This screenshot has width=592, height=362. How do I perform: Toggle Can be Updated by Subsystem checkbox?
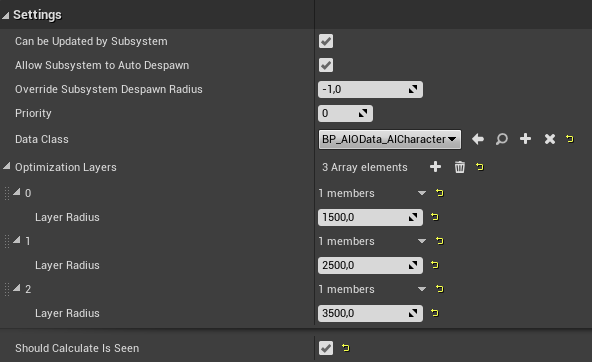[x=326, y=41]
